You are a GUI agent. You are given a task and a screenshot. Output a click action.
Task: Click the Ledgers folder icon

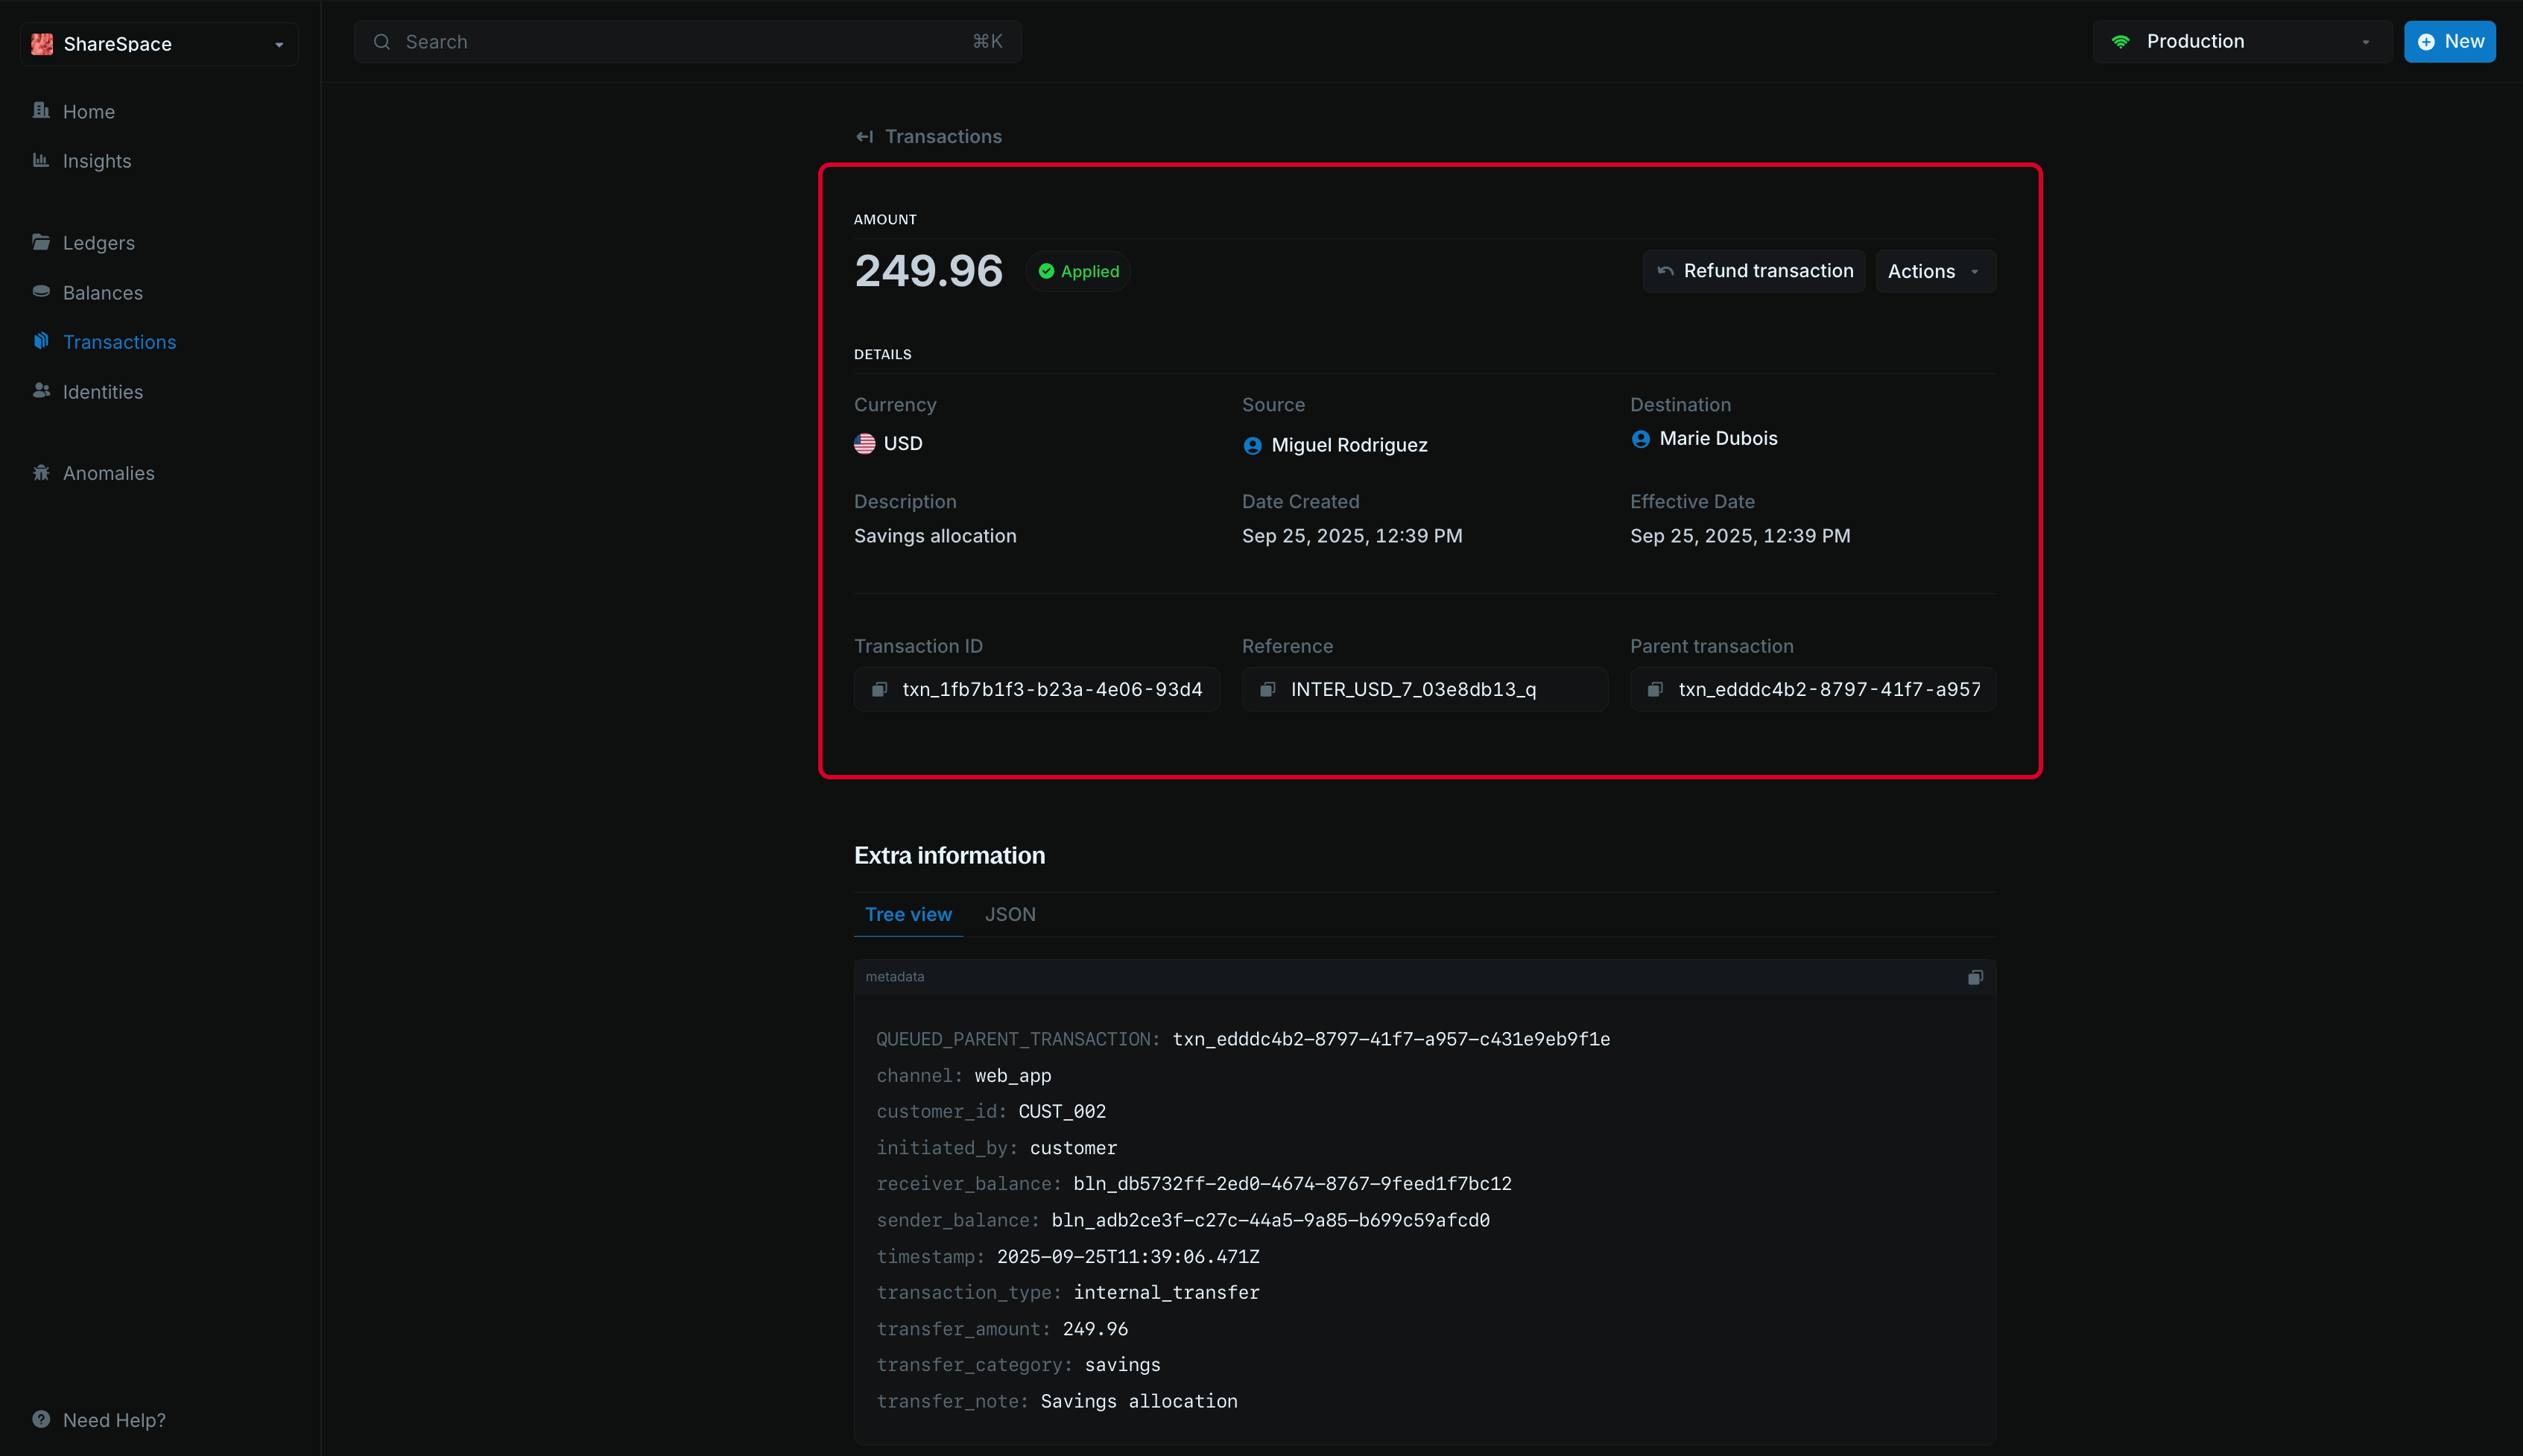tap(41, 242)
